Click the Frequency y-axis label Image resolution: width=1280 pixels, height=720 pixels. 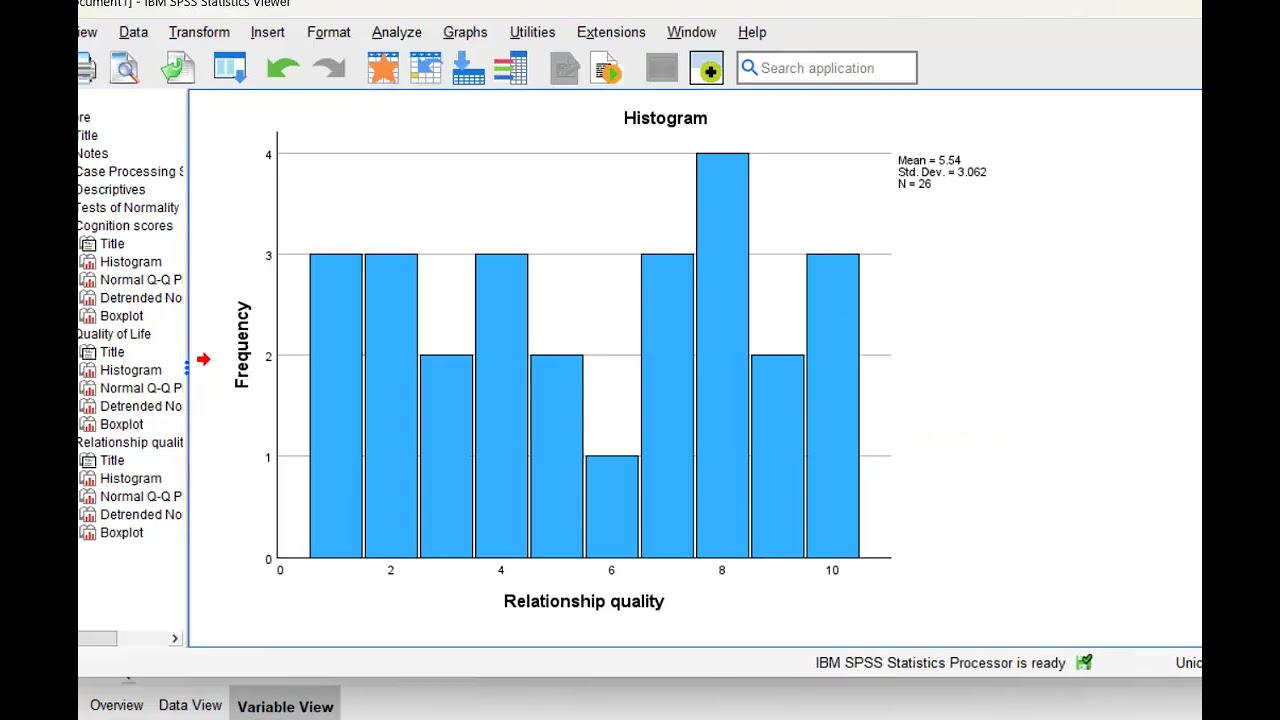[242, 344]
